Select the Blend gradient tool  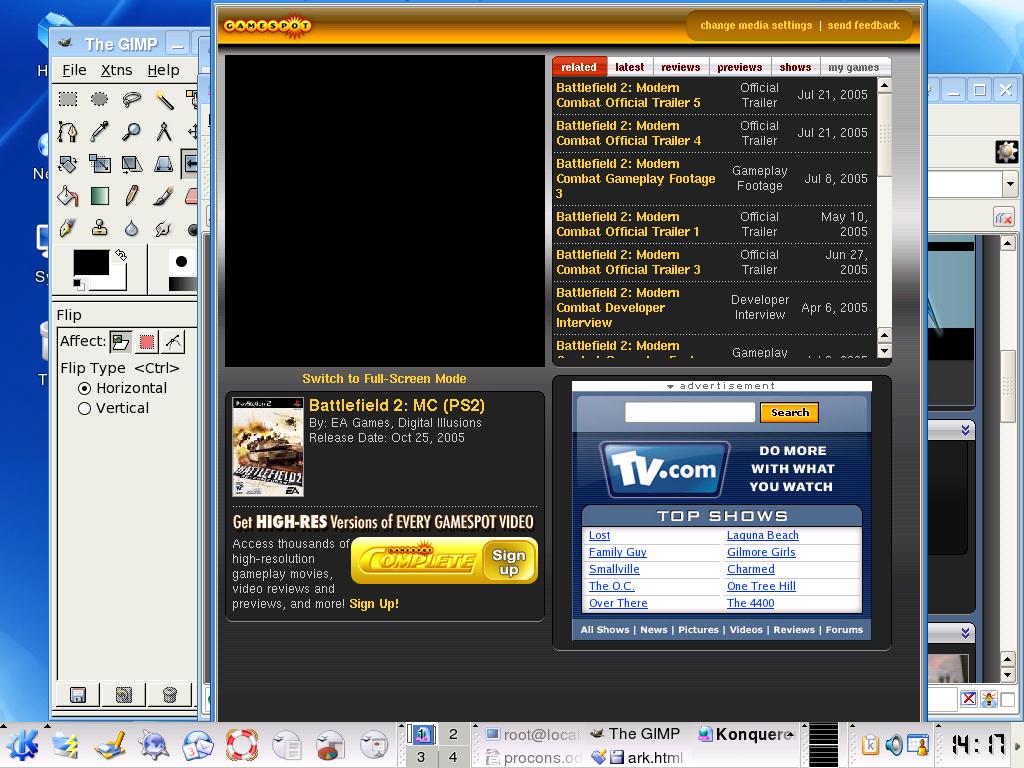99,195
